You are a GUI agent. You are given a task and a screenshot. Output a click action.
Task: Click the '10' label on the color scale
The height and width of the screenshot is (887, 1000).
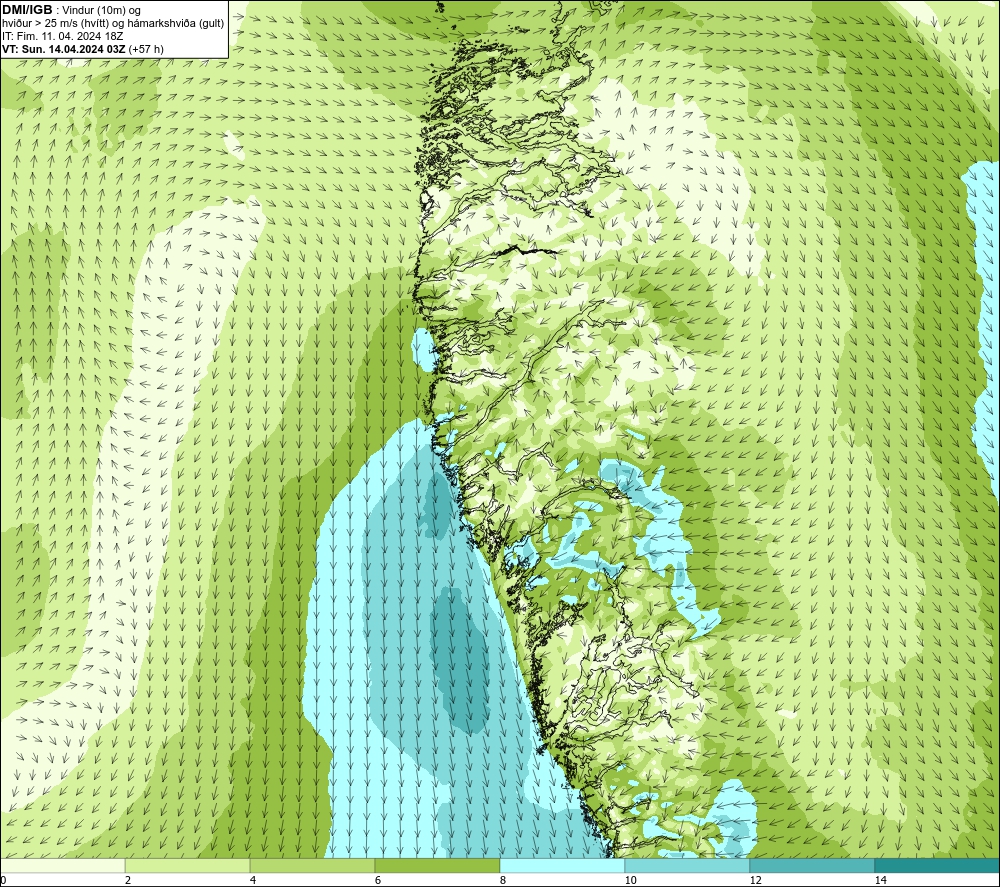click(631, 880)
